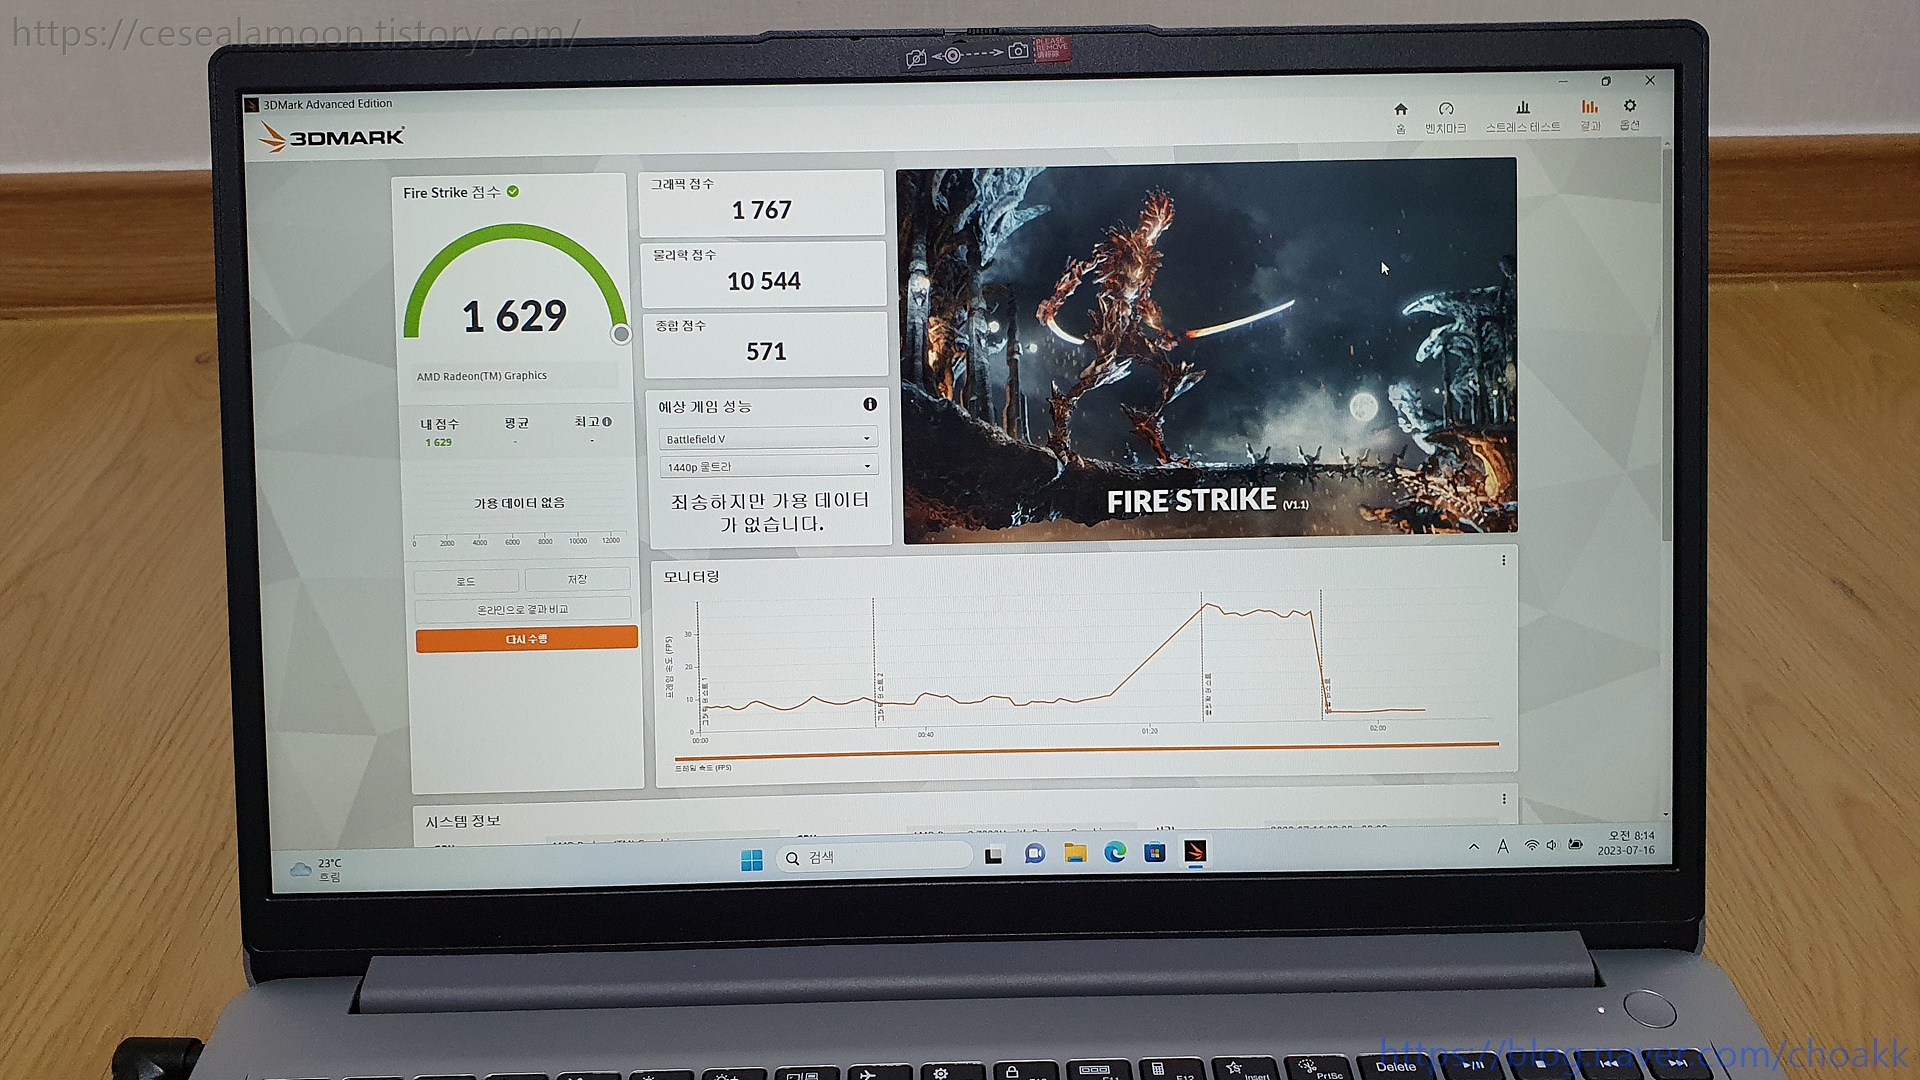
Task: Click the Combined score 571 card
Action: point(766,344)
